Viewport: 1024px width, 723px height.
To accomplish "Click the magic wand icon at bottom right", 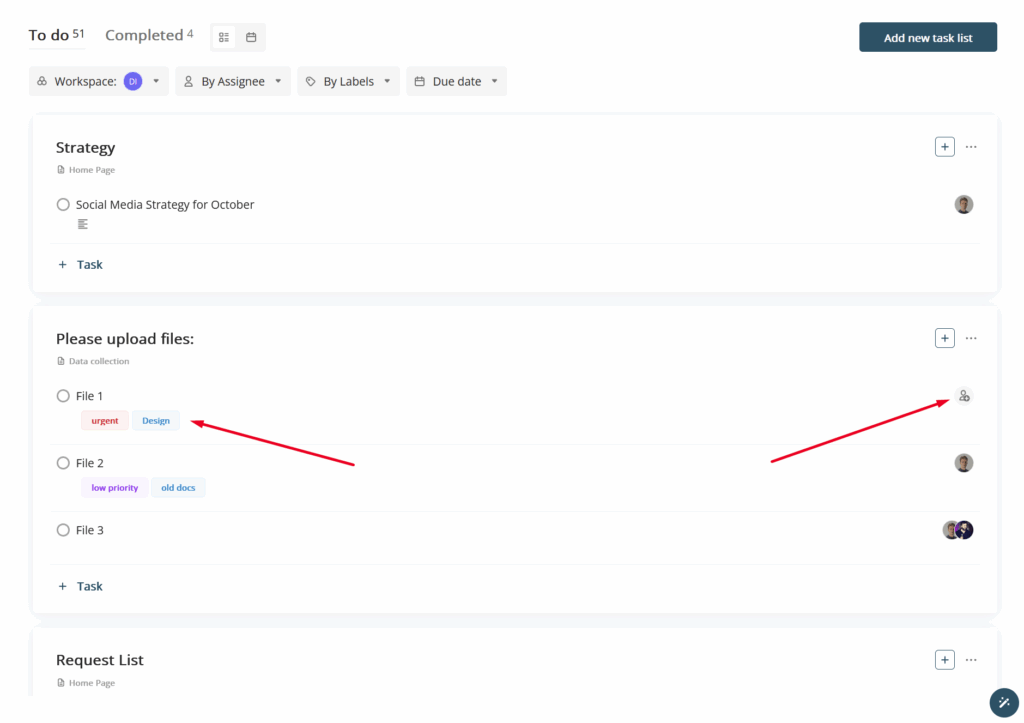I will pos(1003,703).
